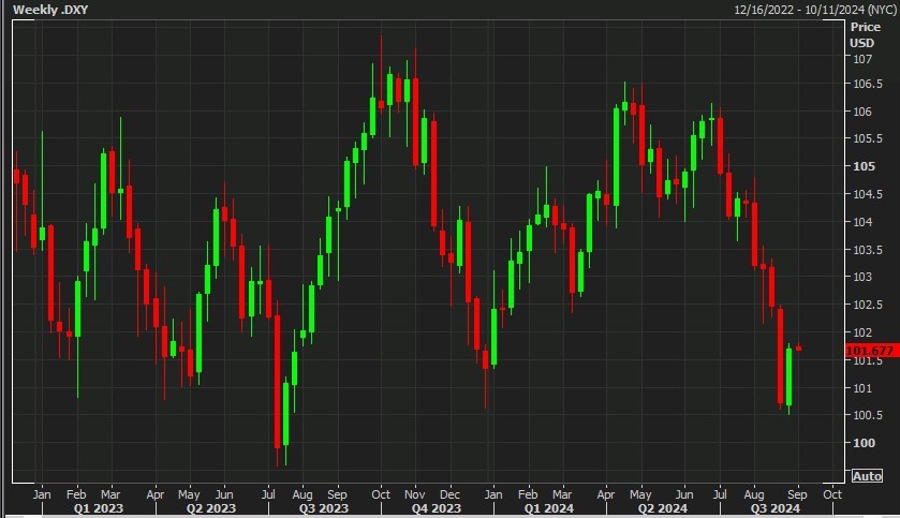Click the 105.5 price axis label
Viewport: 900px width, 518px height.
pos(867,138)
